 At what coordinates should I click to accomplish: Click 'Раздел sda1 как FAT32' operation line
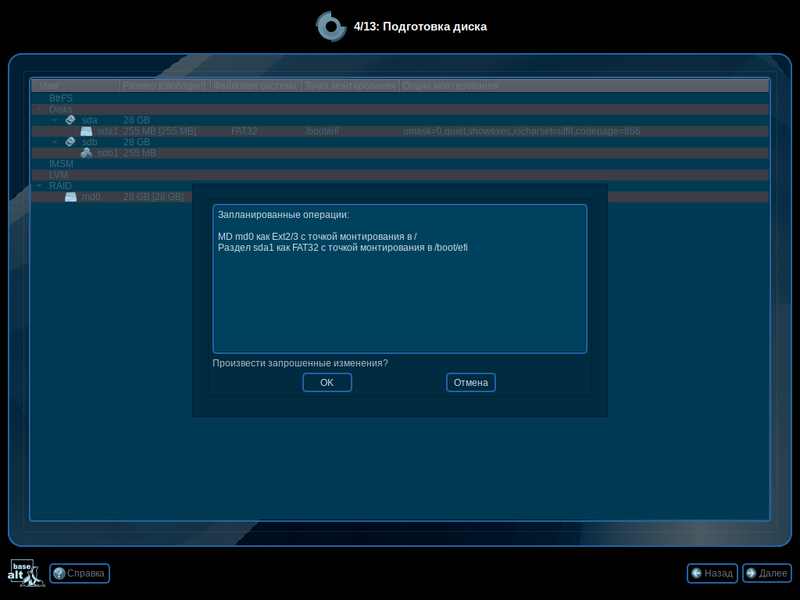343,248
